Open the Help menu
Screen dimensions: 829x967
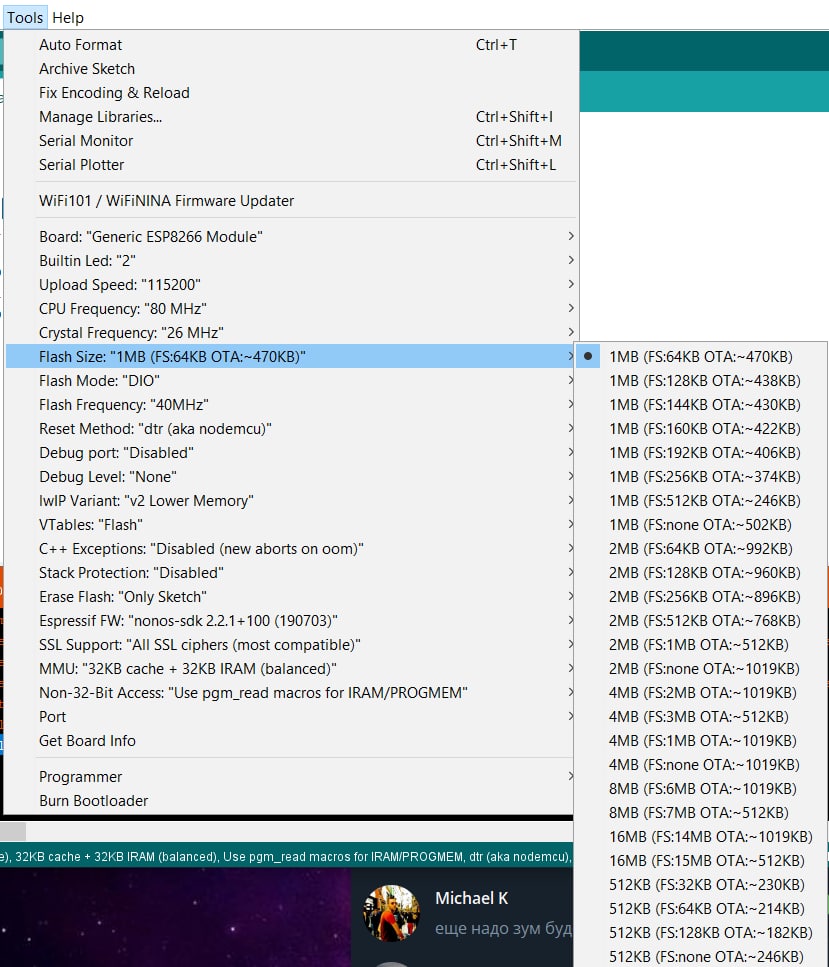[x=68, y=17]
